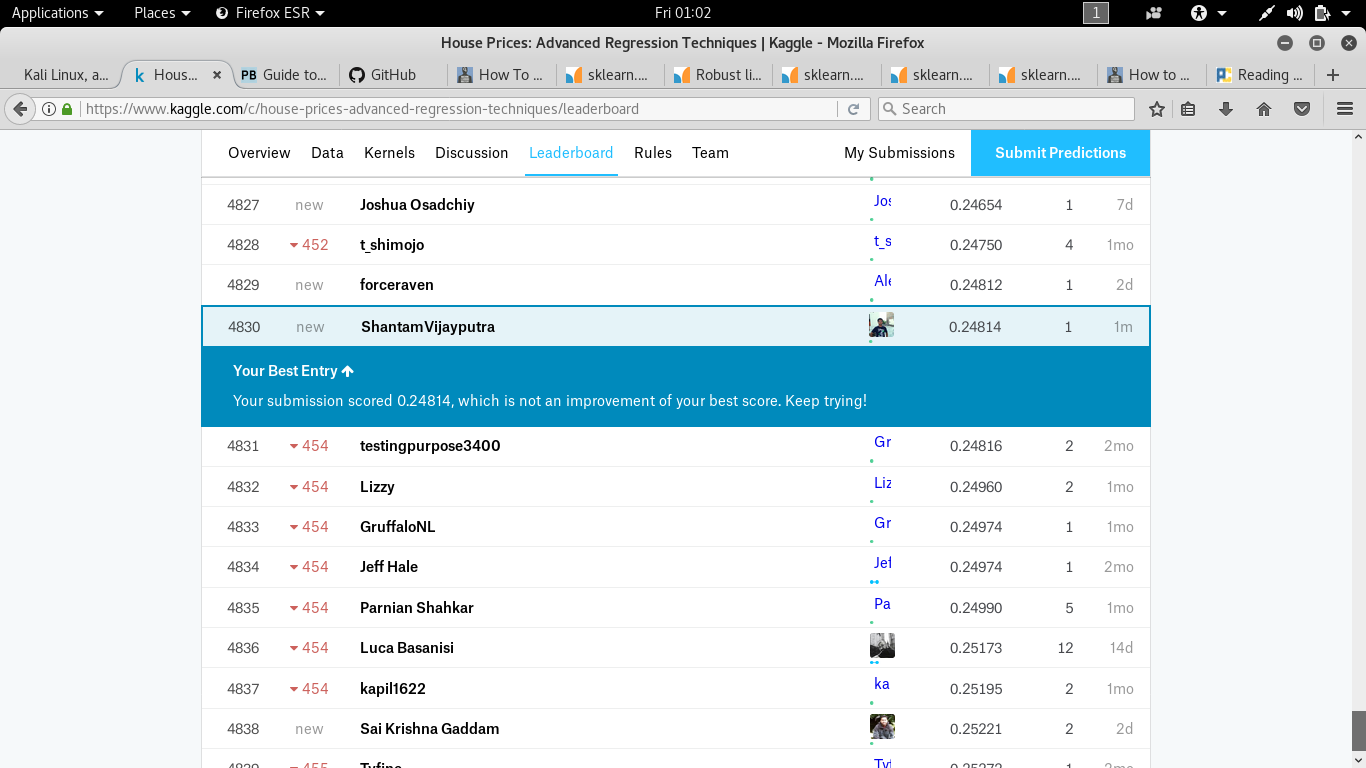
Task: Click Your Best Entry heading text
Action: click(285, 371)
